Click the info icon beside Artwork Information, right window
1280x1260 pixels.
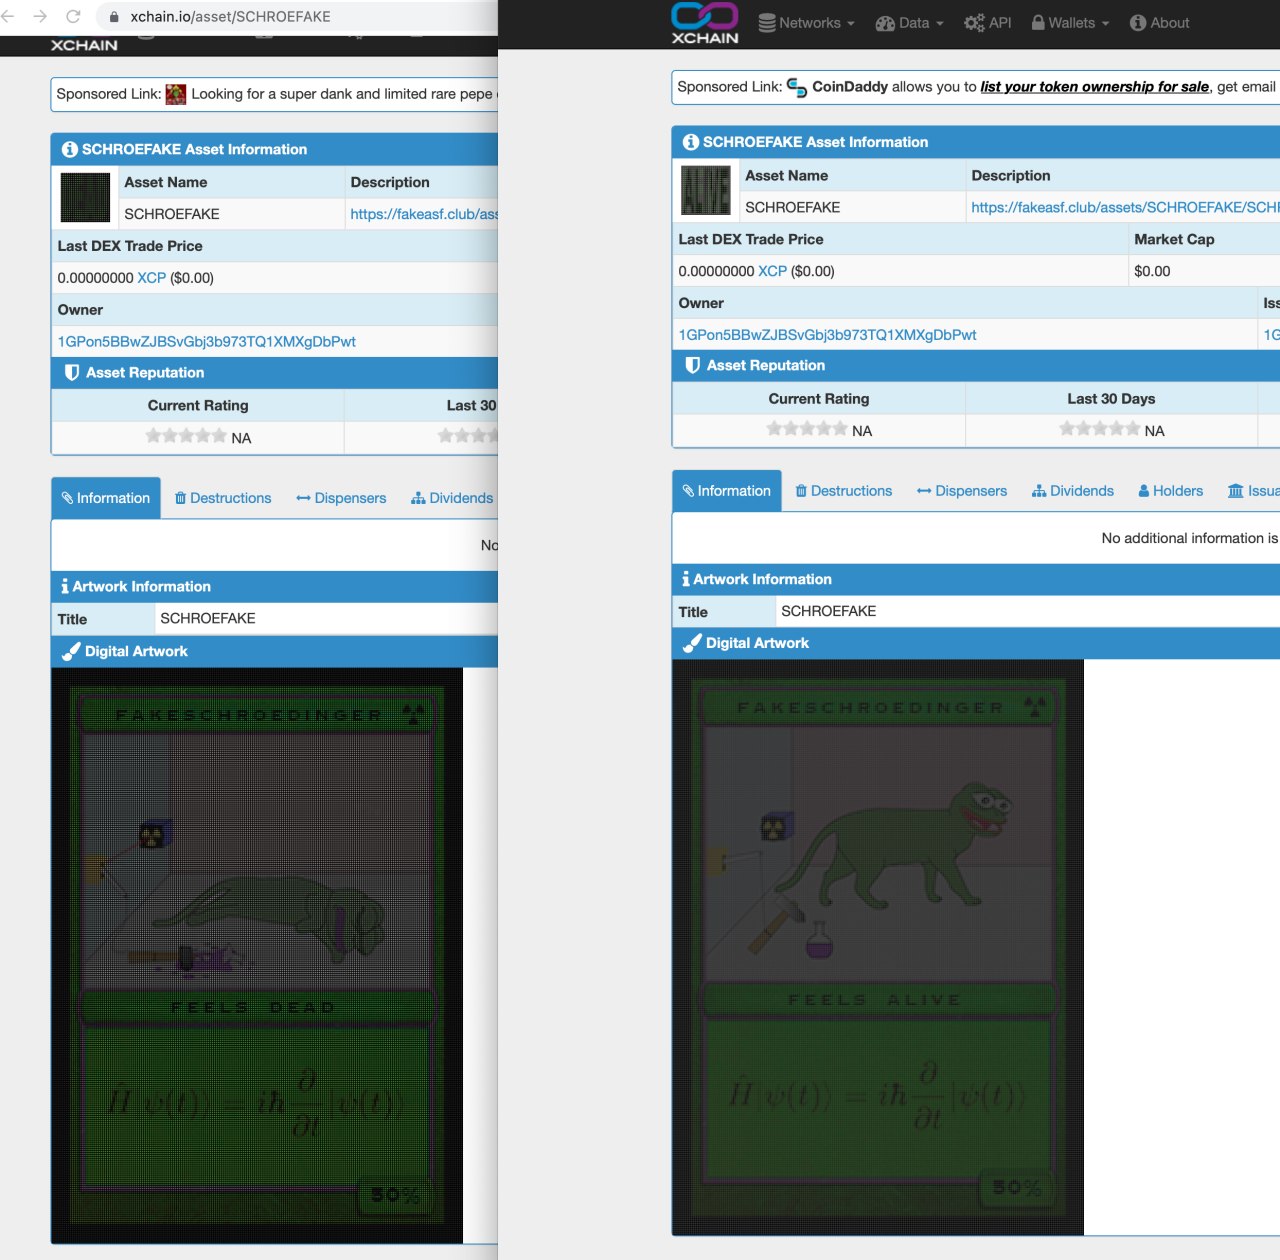(x=686, y=580)
